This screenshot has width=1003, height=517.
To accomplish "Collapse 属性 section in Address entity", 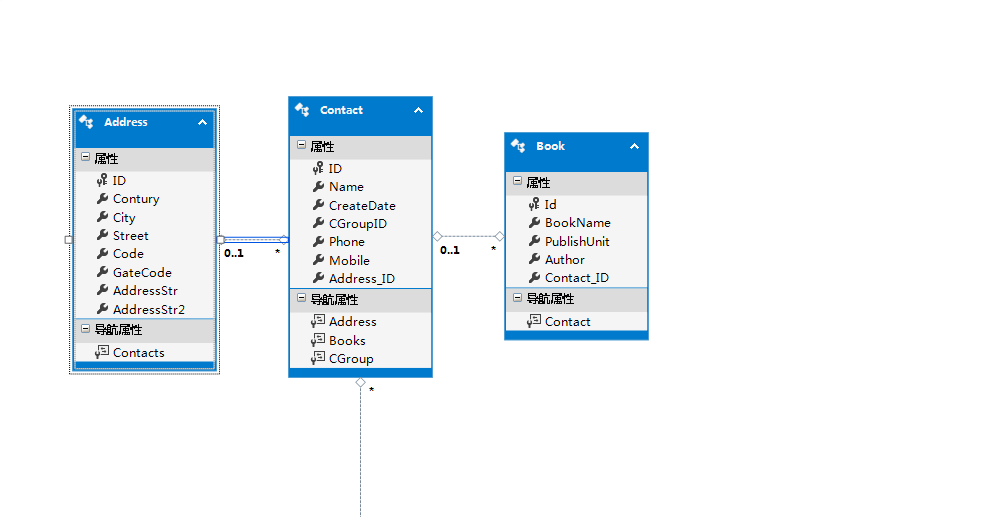I will click(85, 157).
